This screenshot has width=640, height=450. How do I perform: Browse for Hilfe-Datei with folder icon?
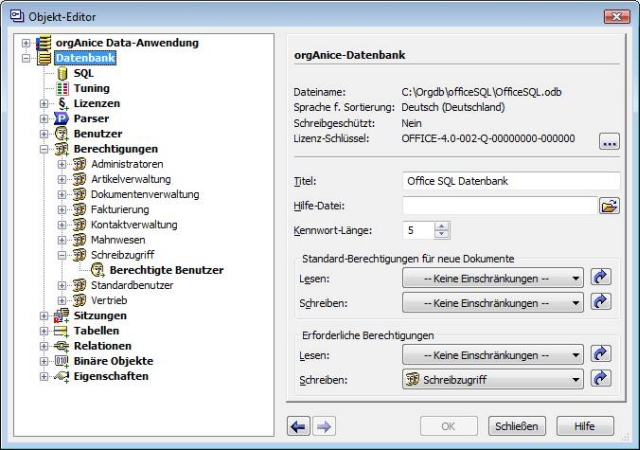(x=609, y=206)
